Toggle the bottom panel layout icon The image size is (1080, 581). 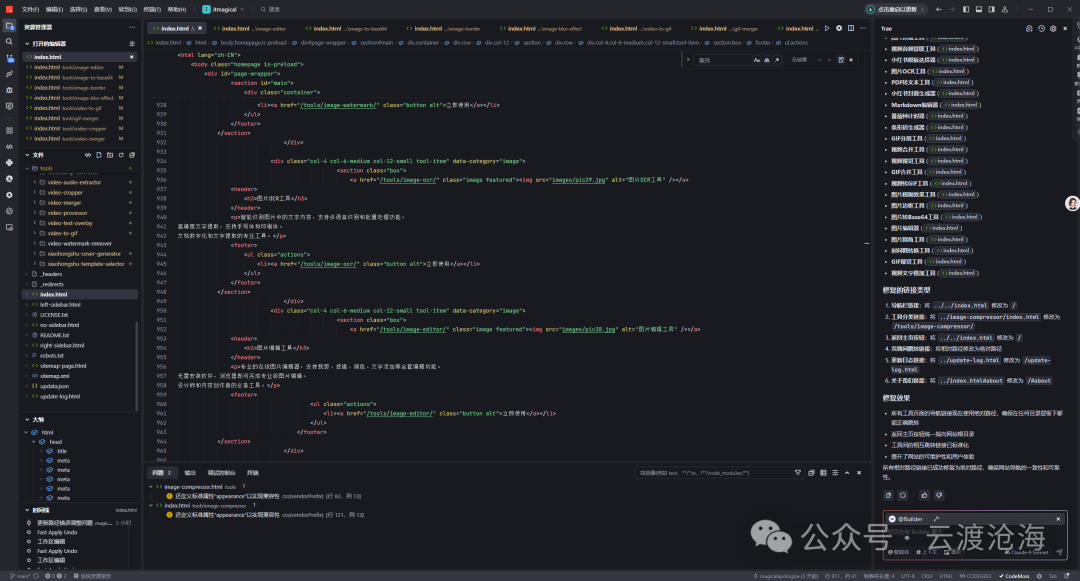979,10
